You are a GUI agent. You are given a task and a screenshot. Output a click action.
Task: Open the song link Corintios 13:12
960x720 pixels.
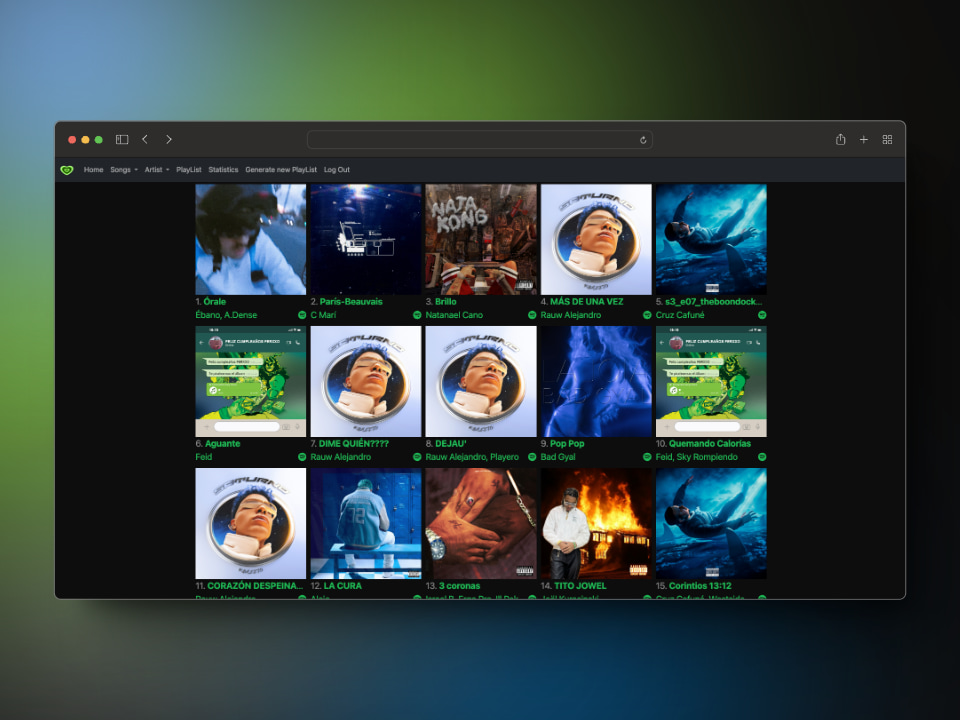(700, 586)
